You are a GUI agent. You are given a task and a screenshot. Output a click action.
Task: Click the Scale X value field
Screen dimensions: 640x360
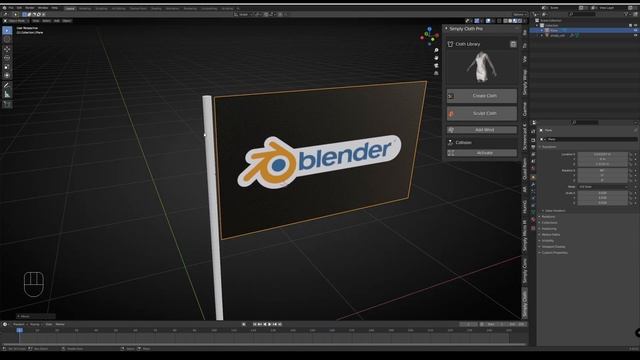pos(602,193)
